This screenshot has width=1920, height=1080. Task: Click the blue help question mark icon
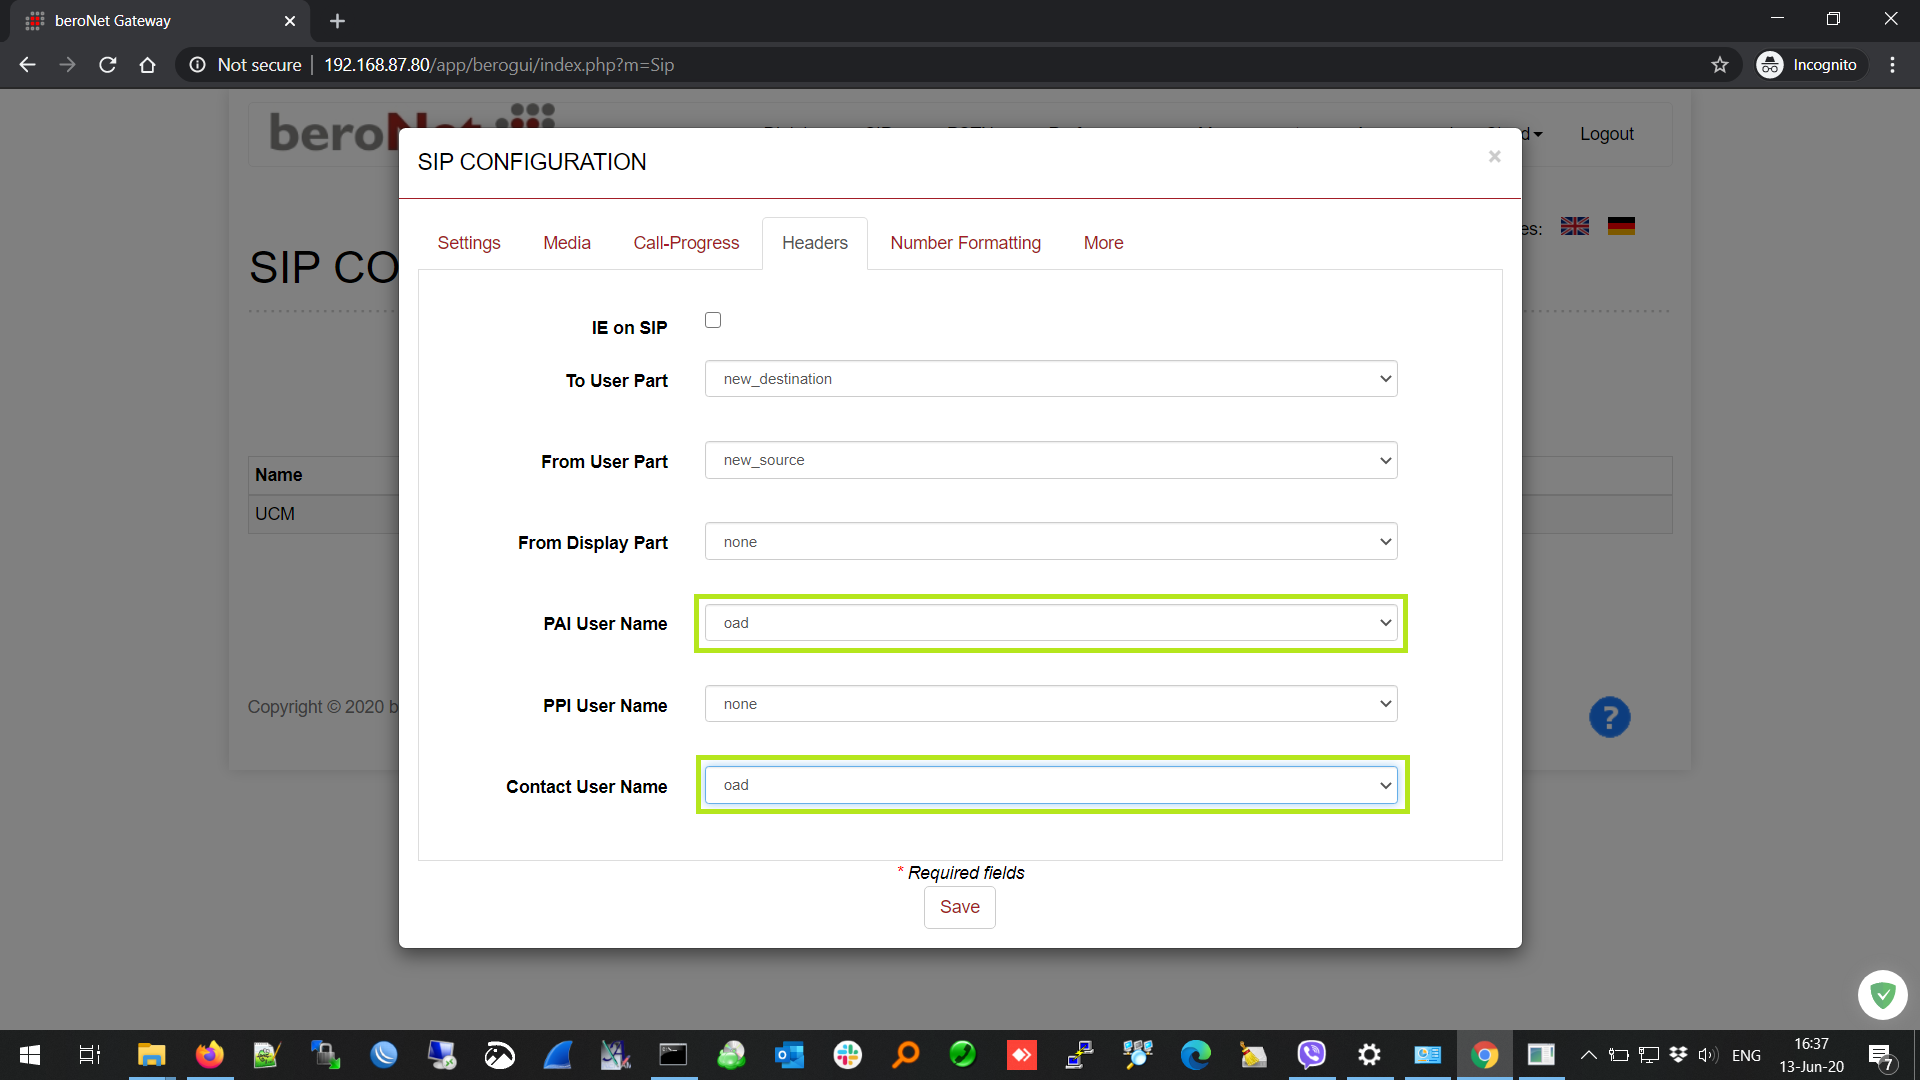pos(1609,717)
